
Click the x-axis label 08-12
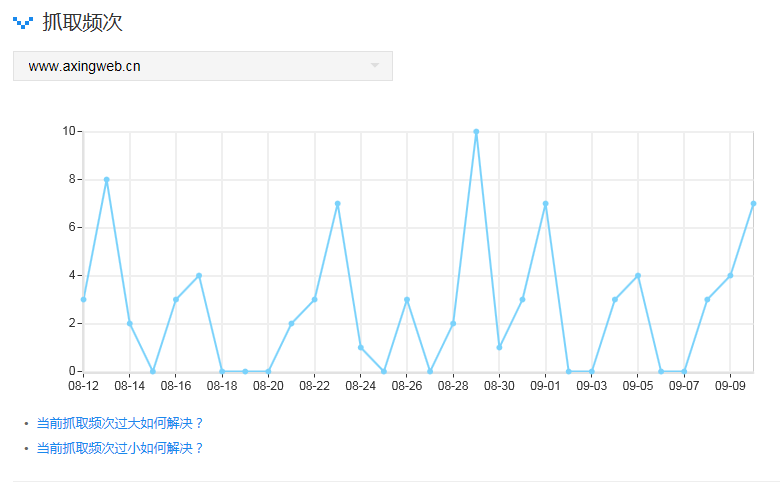click(84, 386)
